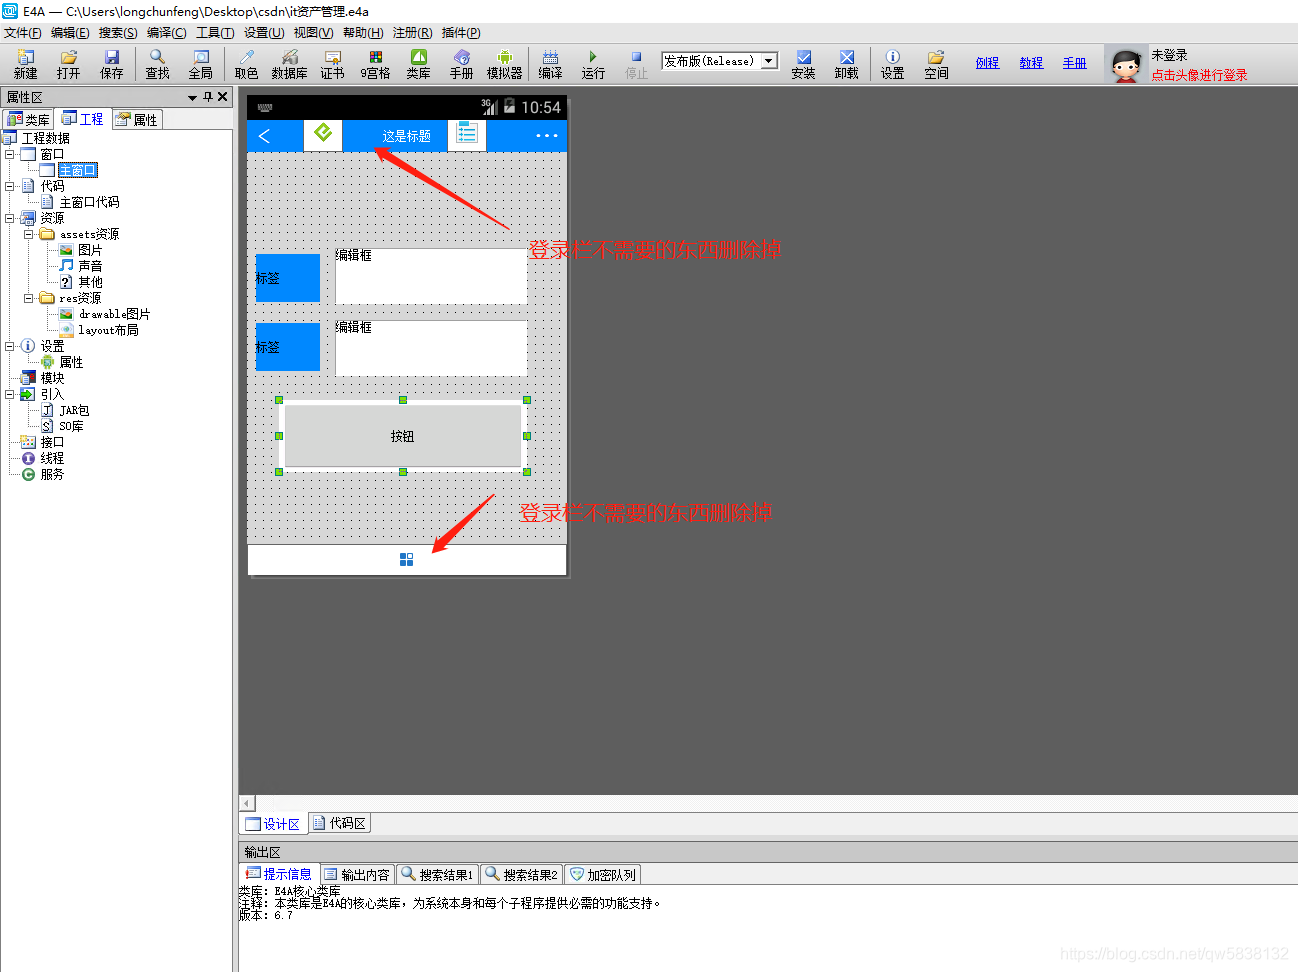Open the 文件(F) menu
The height and width of the screenshot is (972, 1298).
(23, 33)
